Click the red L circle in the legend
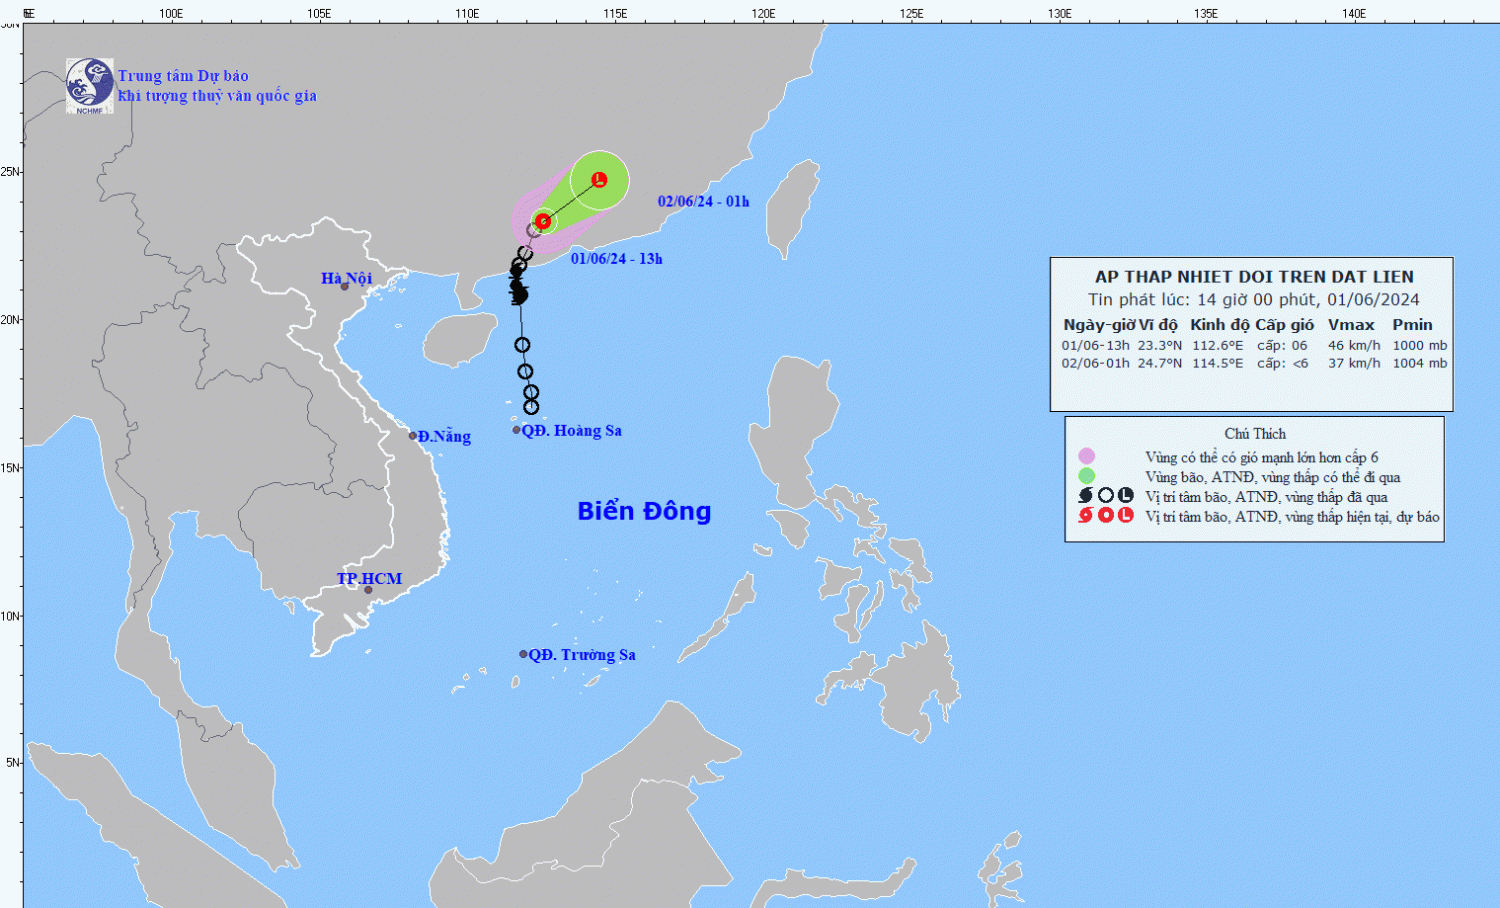The width and height of the screenshot is (1500, 908). 1125,516
